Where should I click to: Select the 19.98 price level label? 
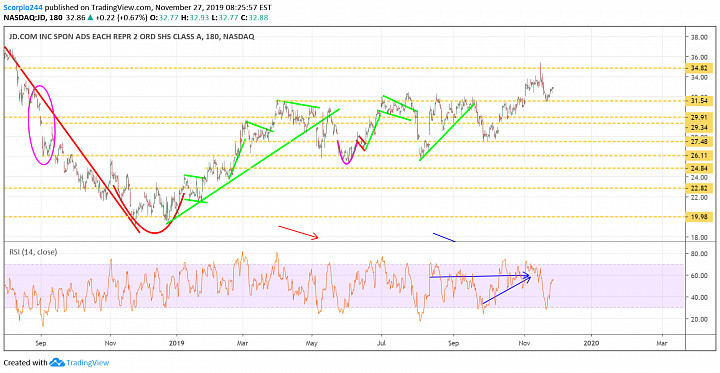[x=699, y=217]
